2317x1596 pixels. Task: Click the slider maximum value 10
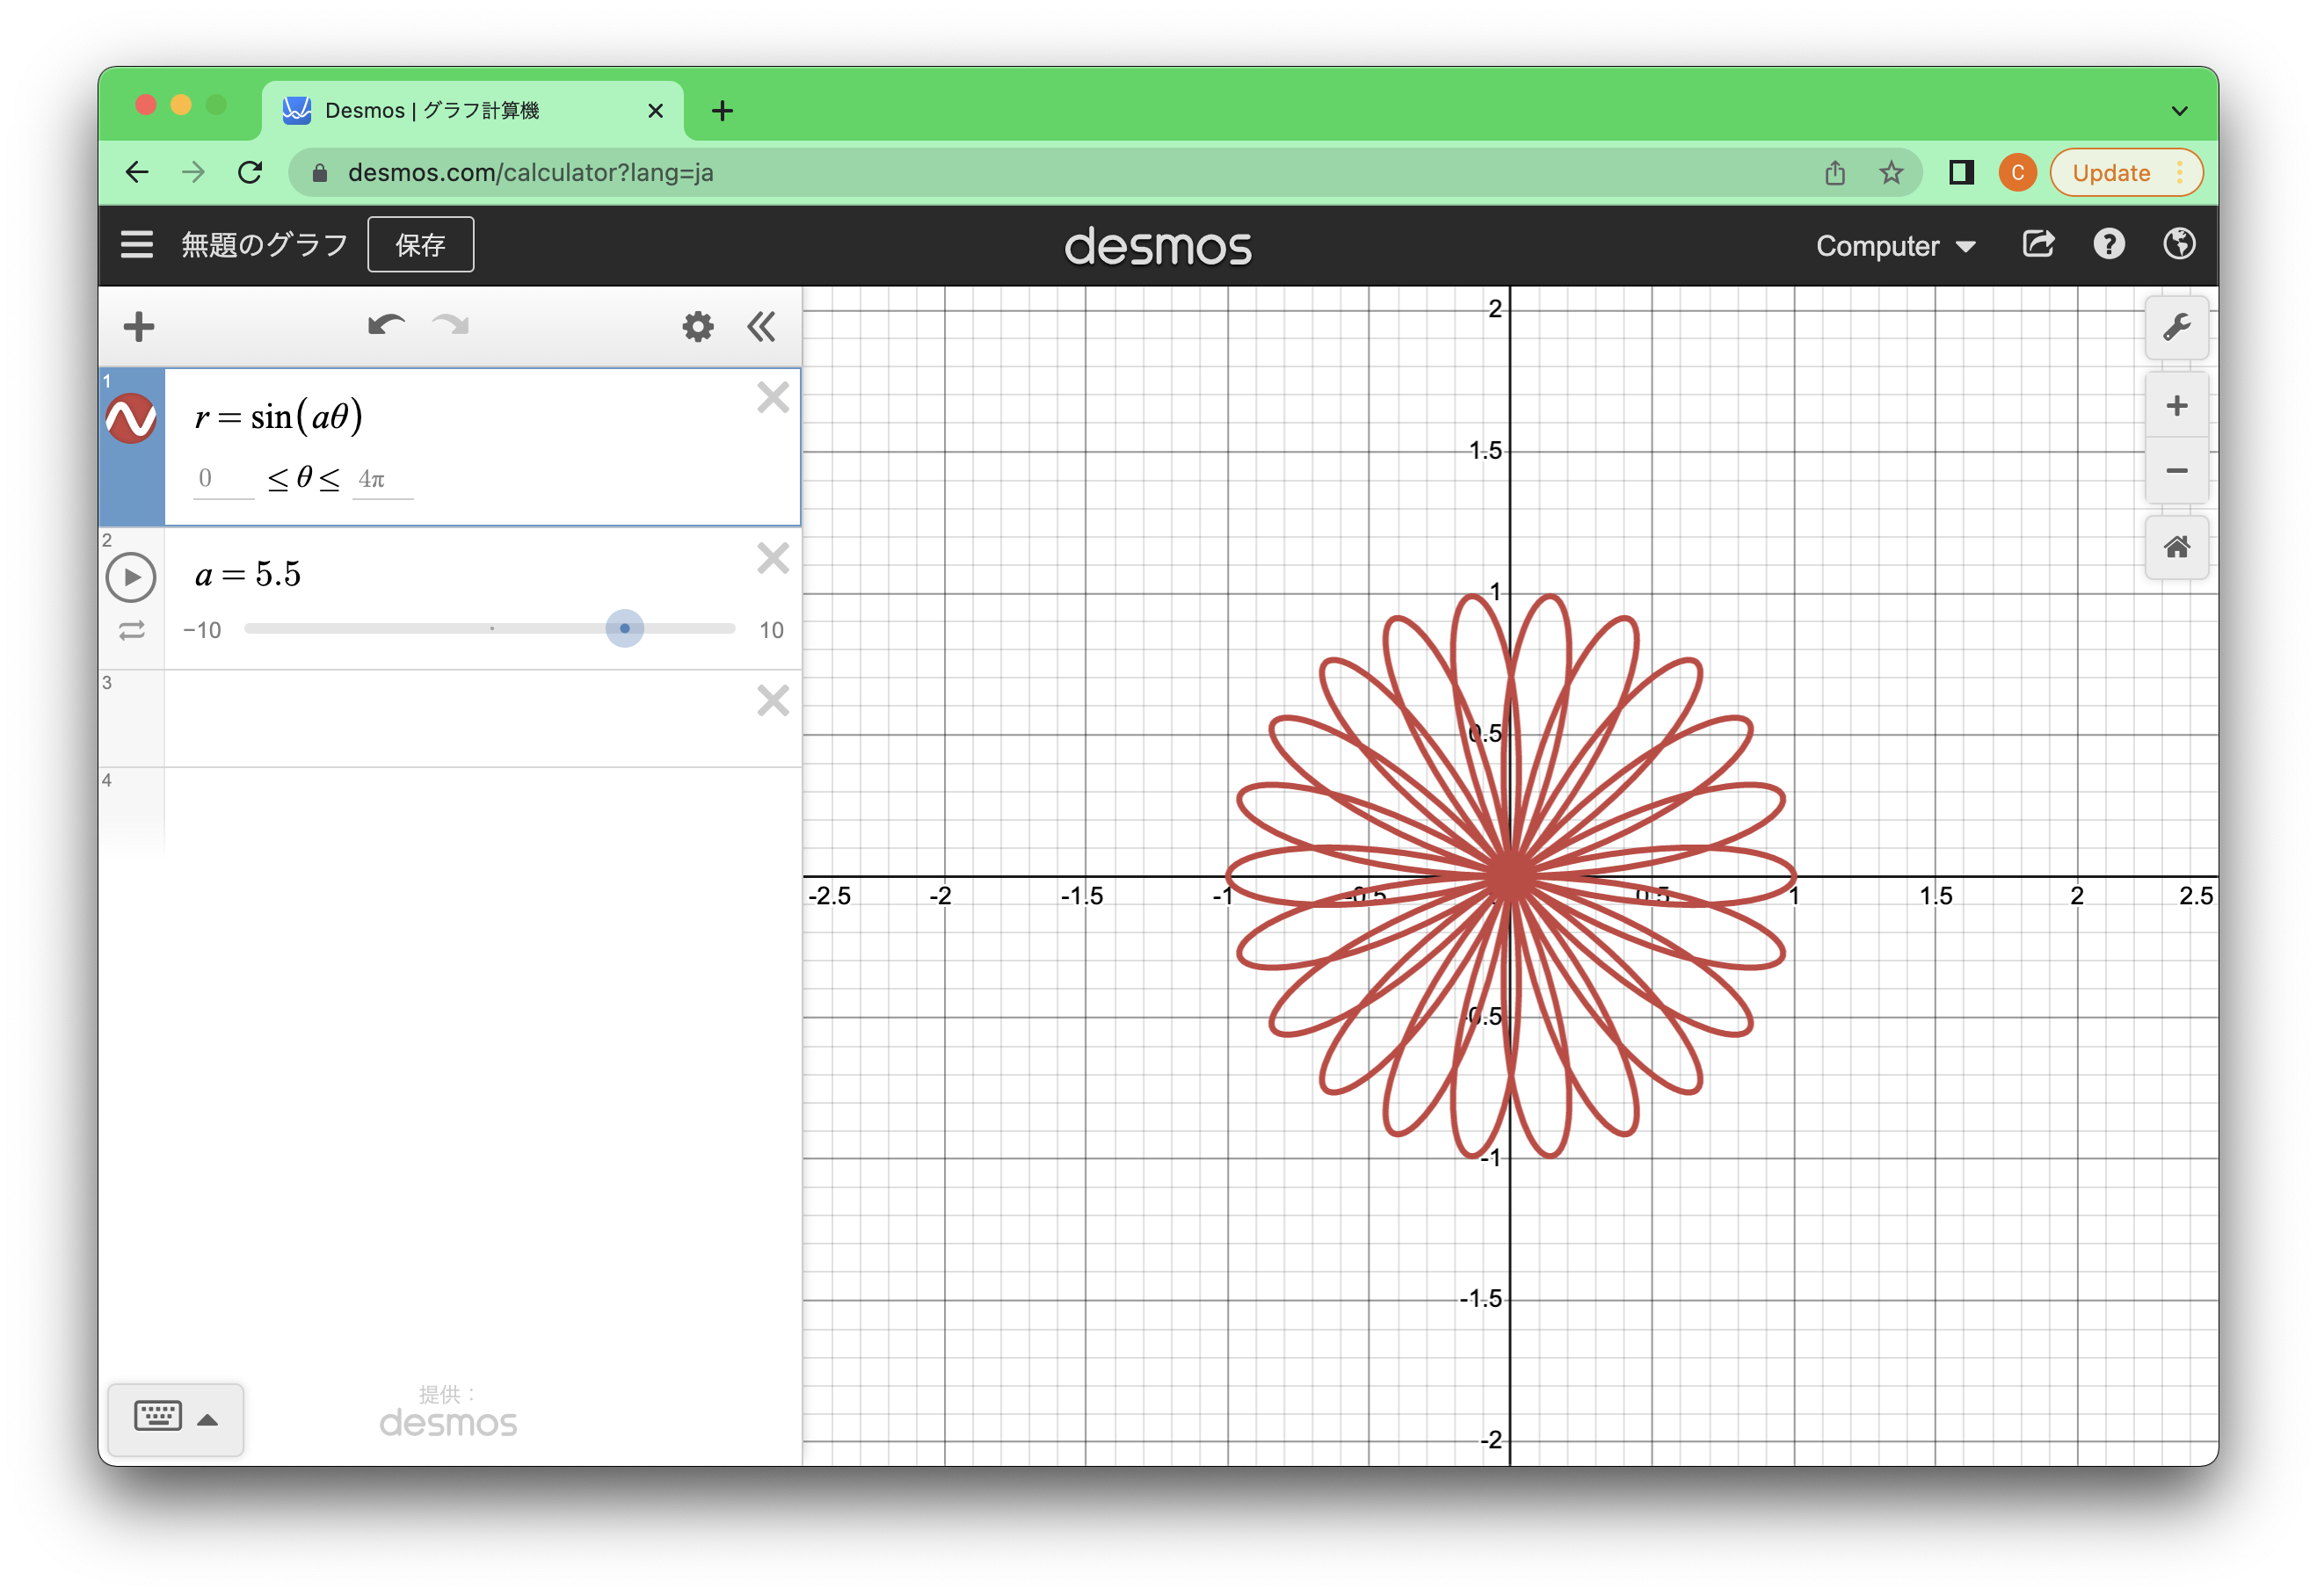tap(770, 630)
